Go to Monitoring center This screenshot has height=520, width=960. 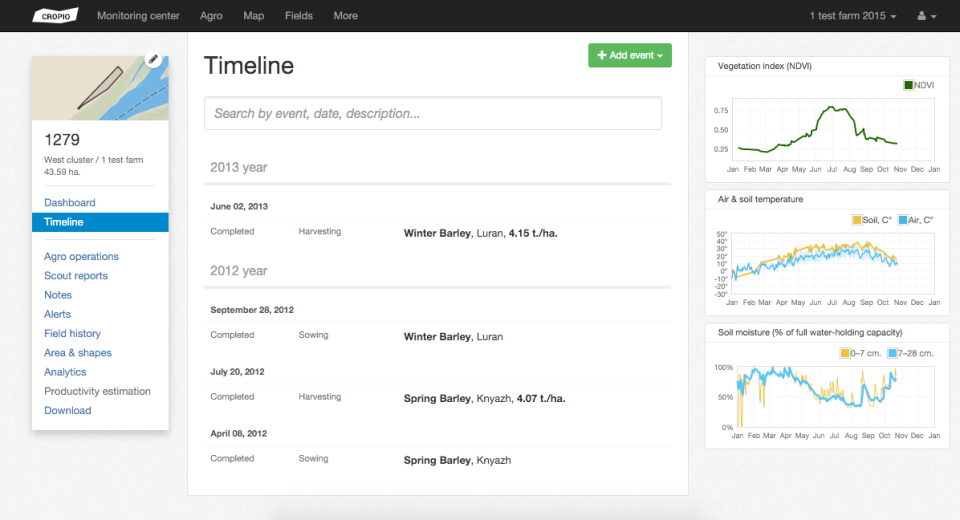coord(138,16)
